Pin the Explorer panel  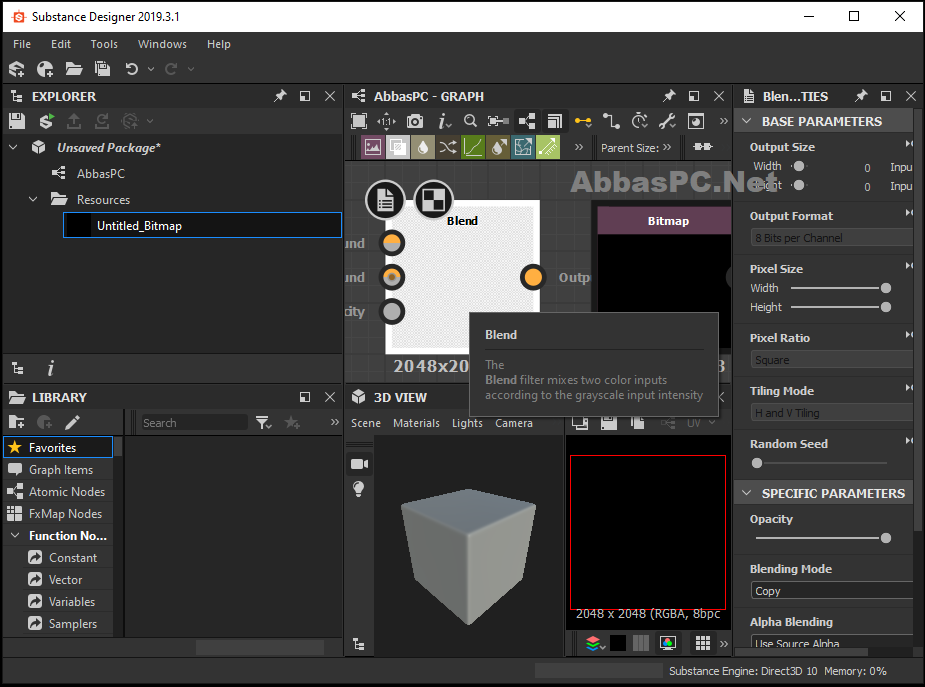click(280, 96)
